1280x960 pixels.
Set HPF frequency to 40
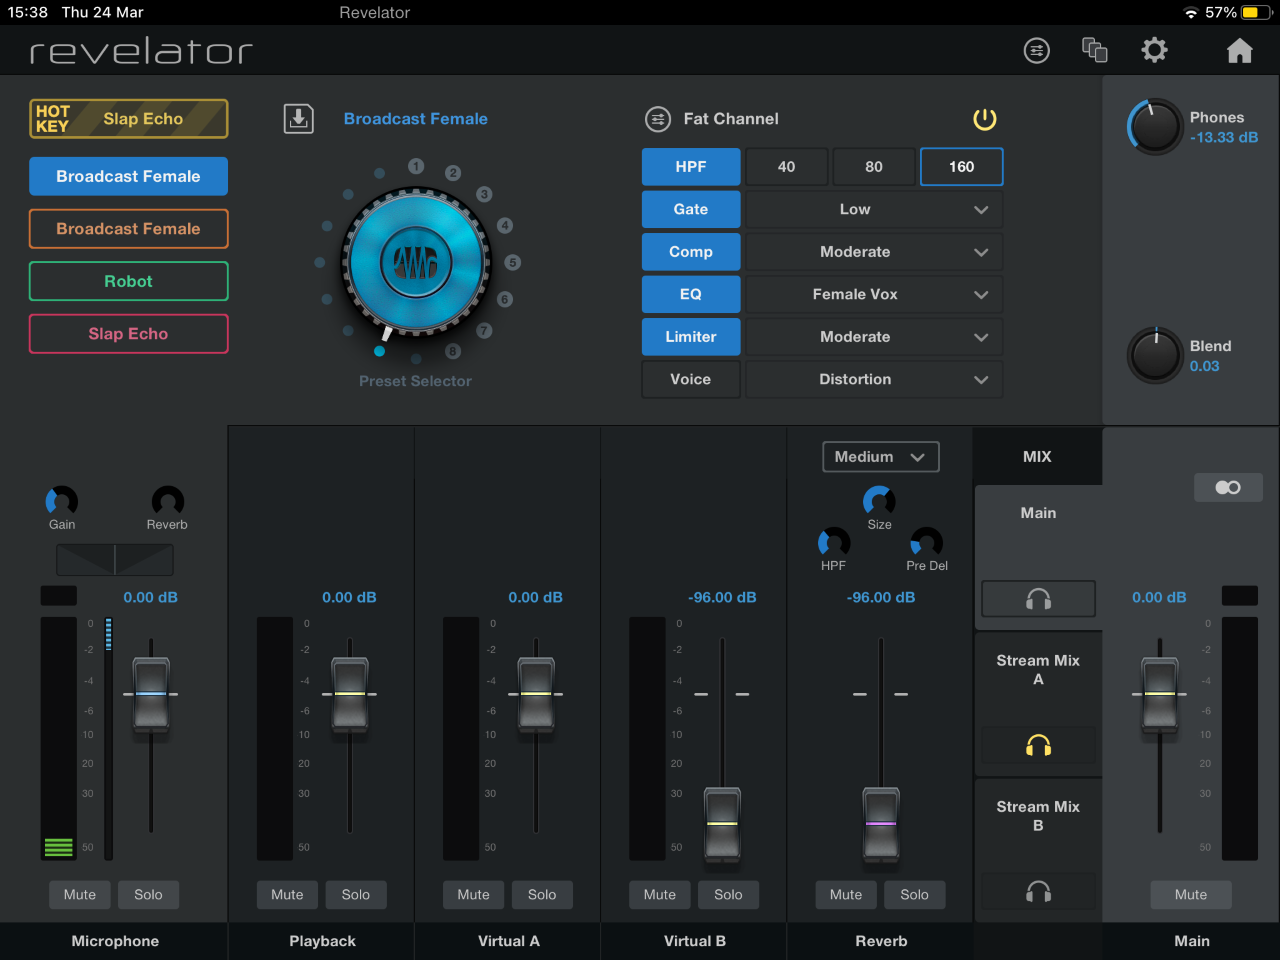coord(787,167)
